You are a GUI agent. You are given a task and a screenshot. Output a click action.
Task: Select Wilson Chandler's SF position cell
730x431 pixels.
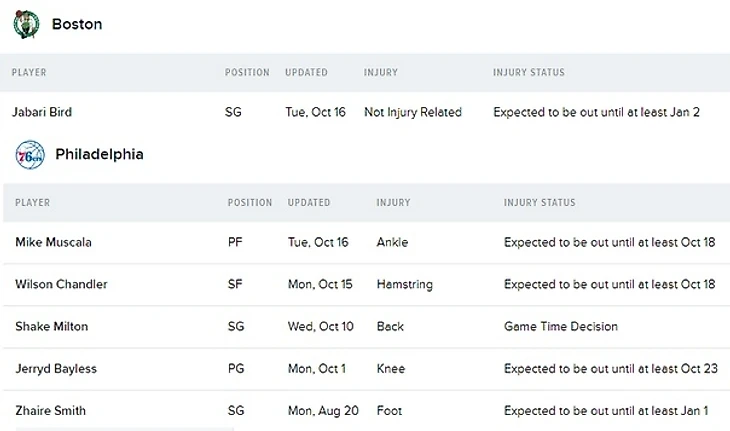[x=235, y=284]
